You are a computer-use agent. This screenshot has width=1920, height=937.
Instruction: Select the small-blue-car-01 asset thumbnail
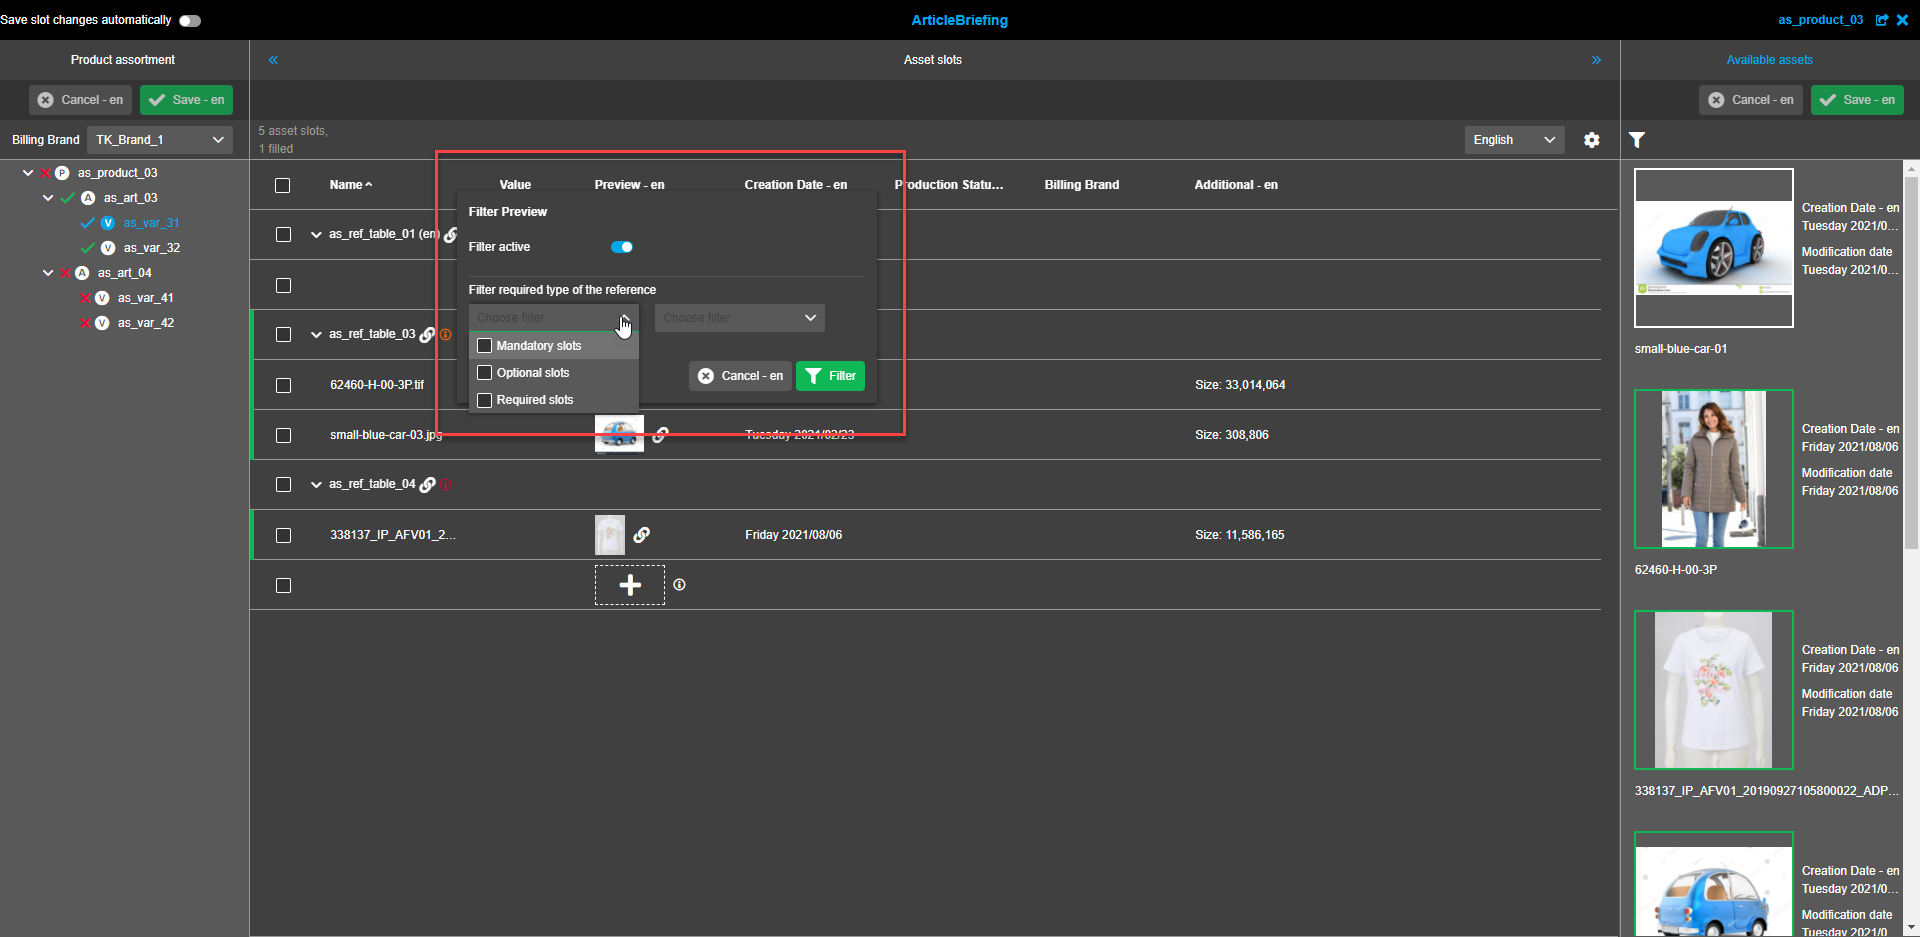1713,248
